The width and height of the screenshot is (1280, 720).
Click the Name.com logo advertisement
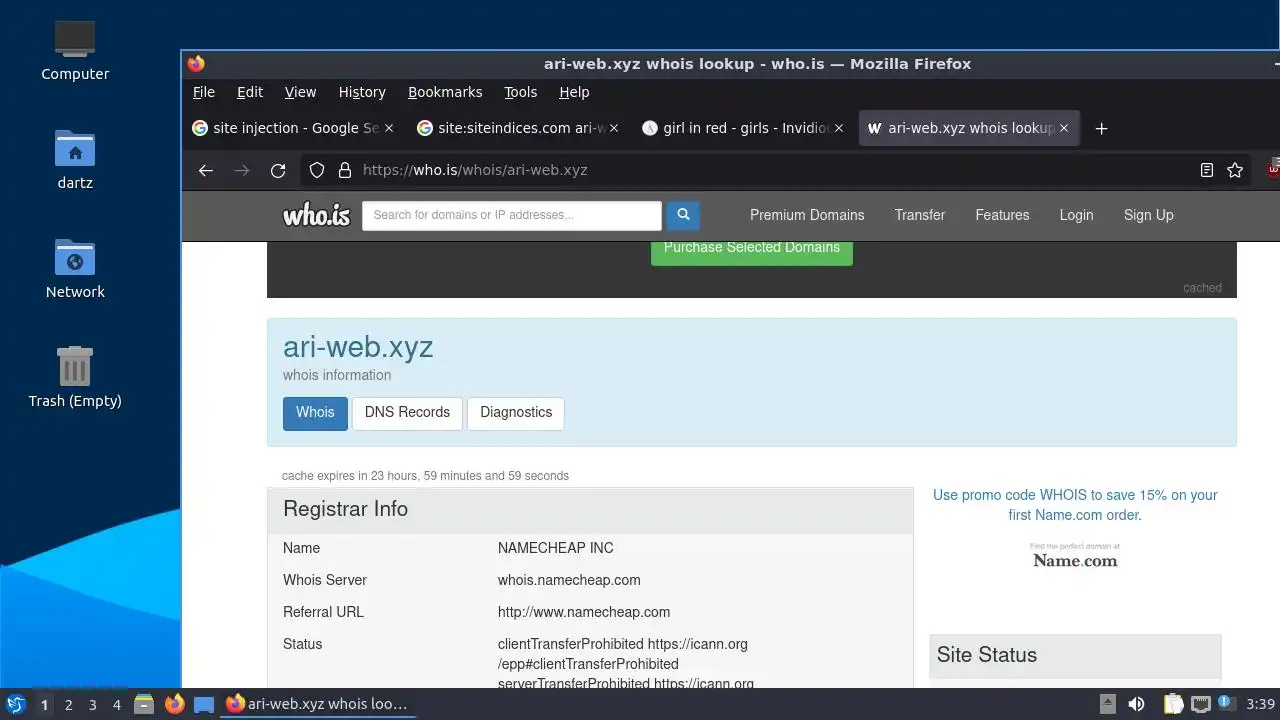[1075, 556]
